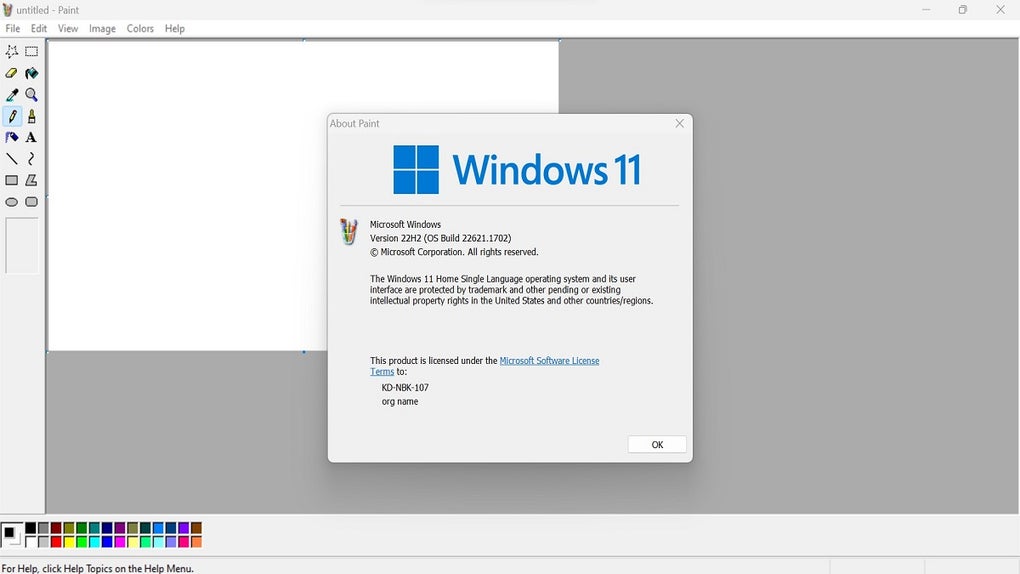Viewport: 1020px width, 574px height.
Task: Open the Colors menu
Action: click(x=140, y=29)
